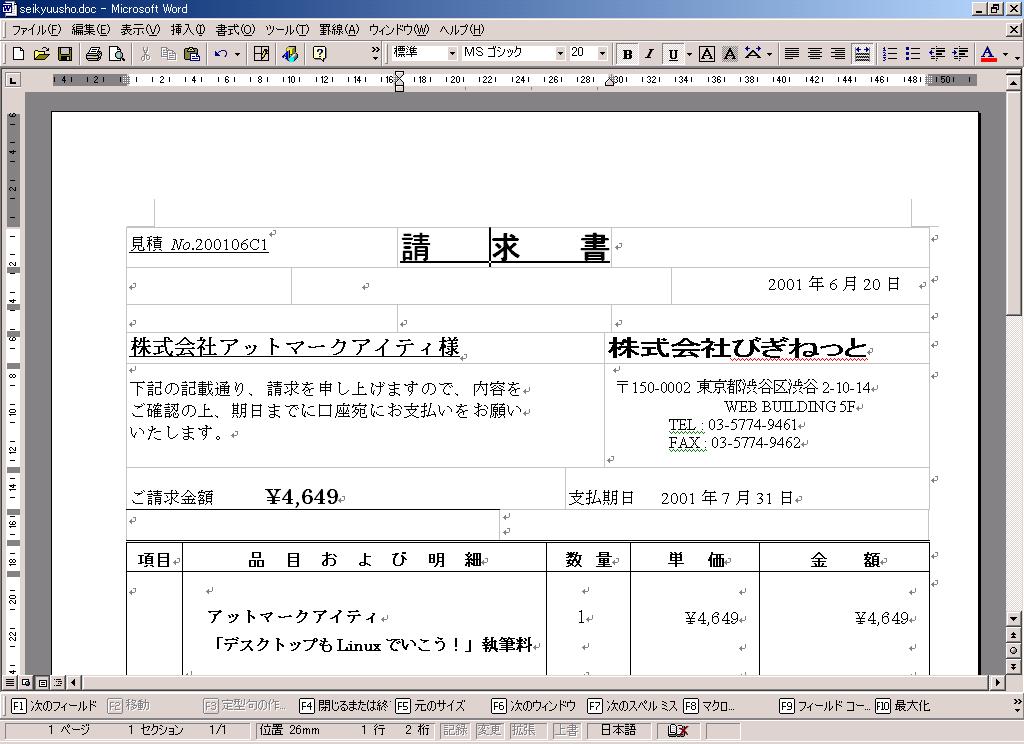
Task: Open the Office Assistant help icon
Action: 319,54
